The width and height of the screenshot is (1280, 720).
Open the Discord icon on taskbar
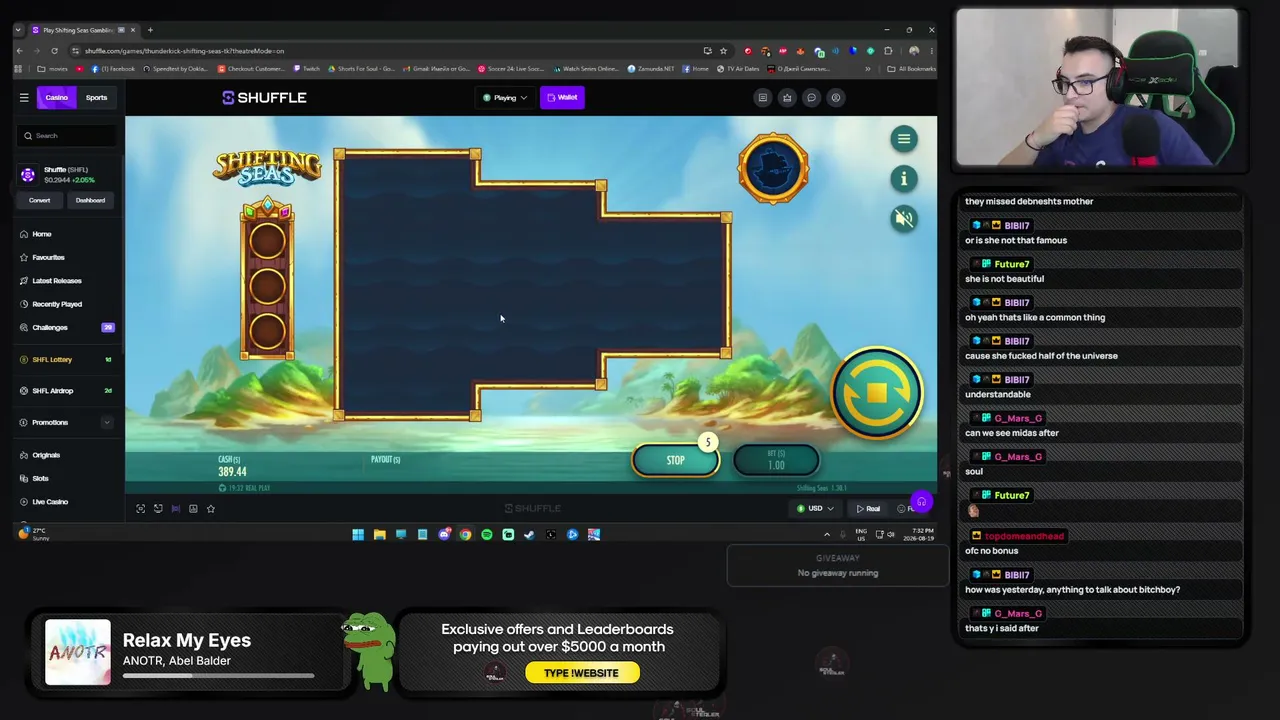pyautogui.click(x=444, y=535)
